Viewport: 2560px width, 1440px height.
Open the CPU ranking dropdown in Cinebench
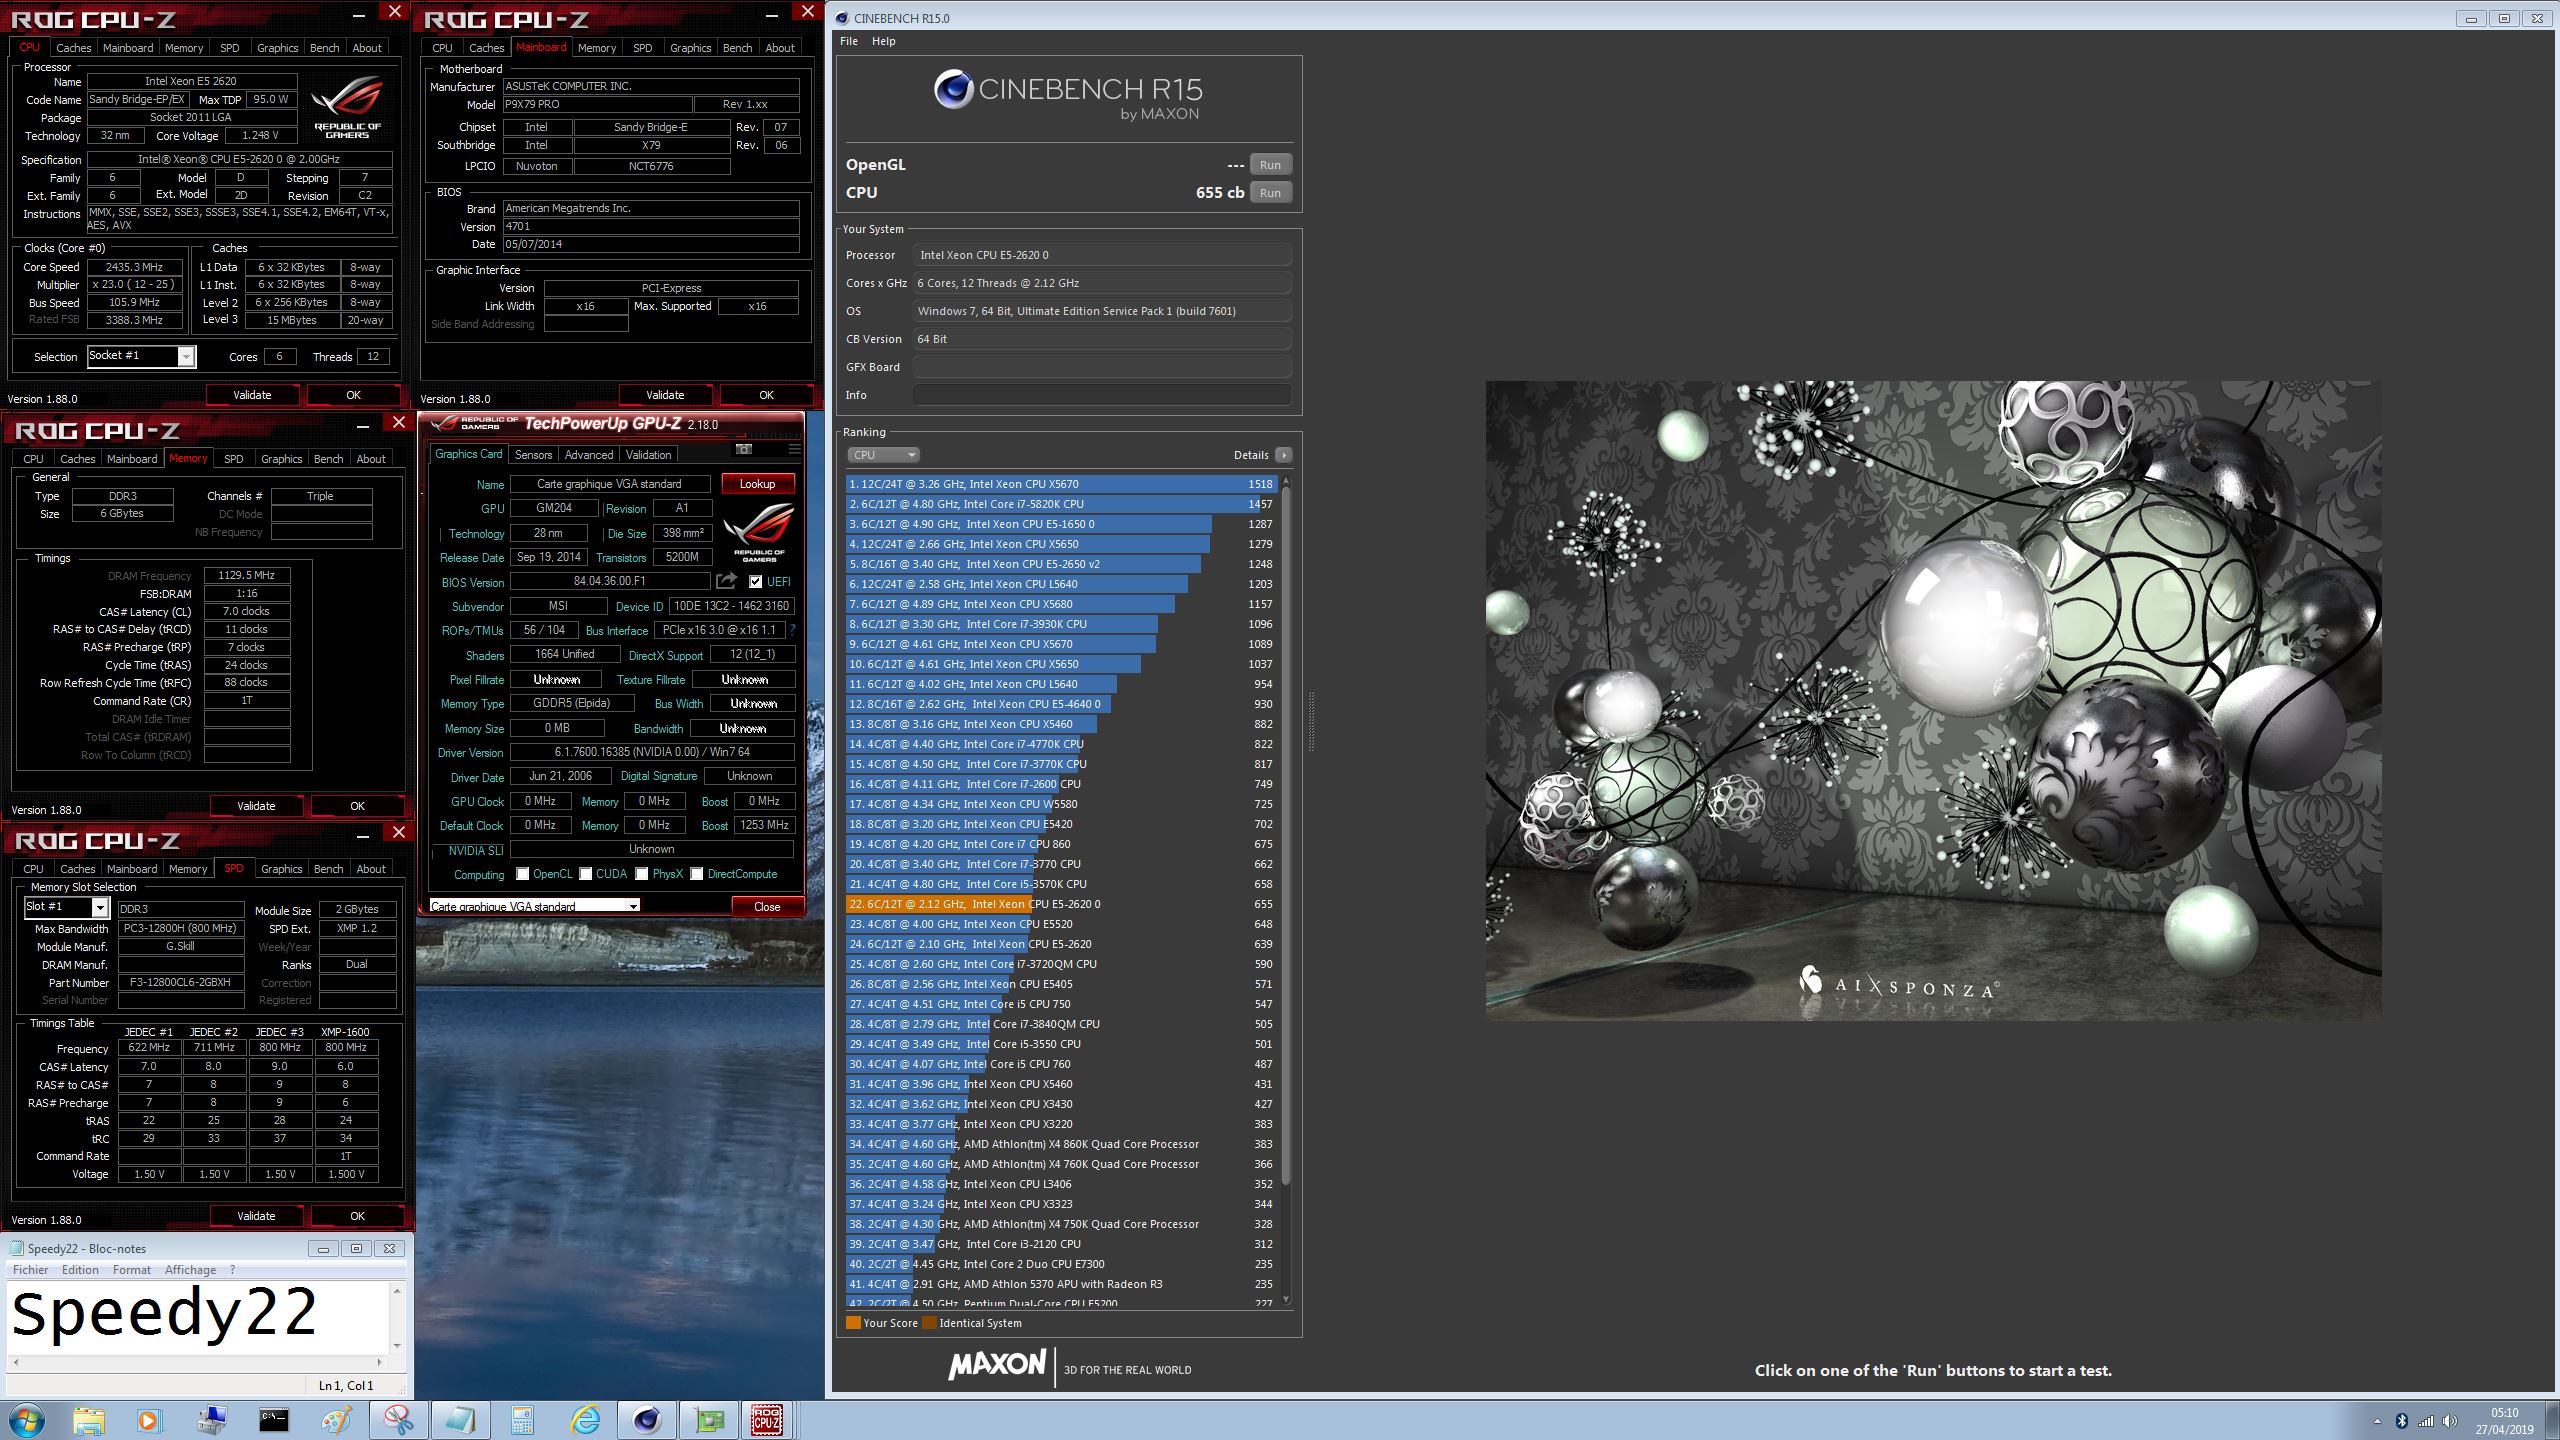click(x=883, y=455)
